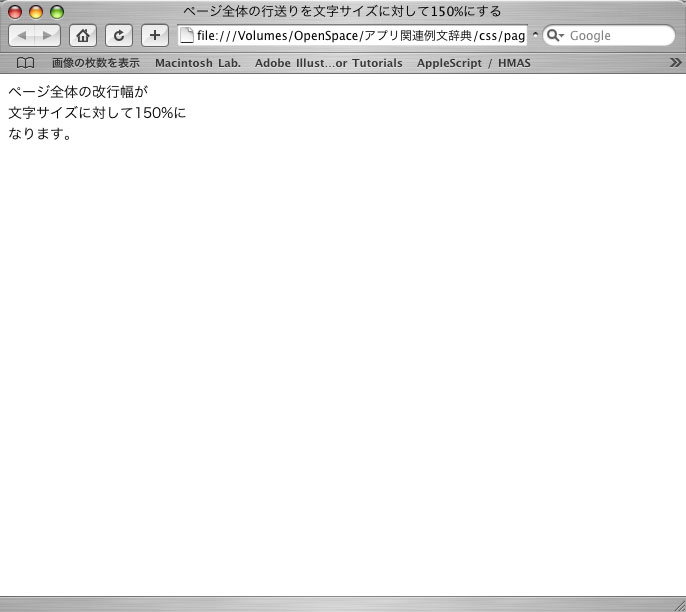Viewport: 686px width, 612px height.
Task: Click the text line 文字サイズに対して150%に
Action: tap(97, 113)
